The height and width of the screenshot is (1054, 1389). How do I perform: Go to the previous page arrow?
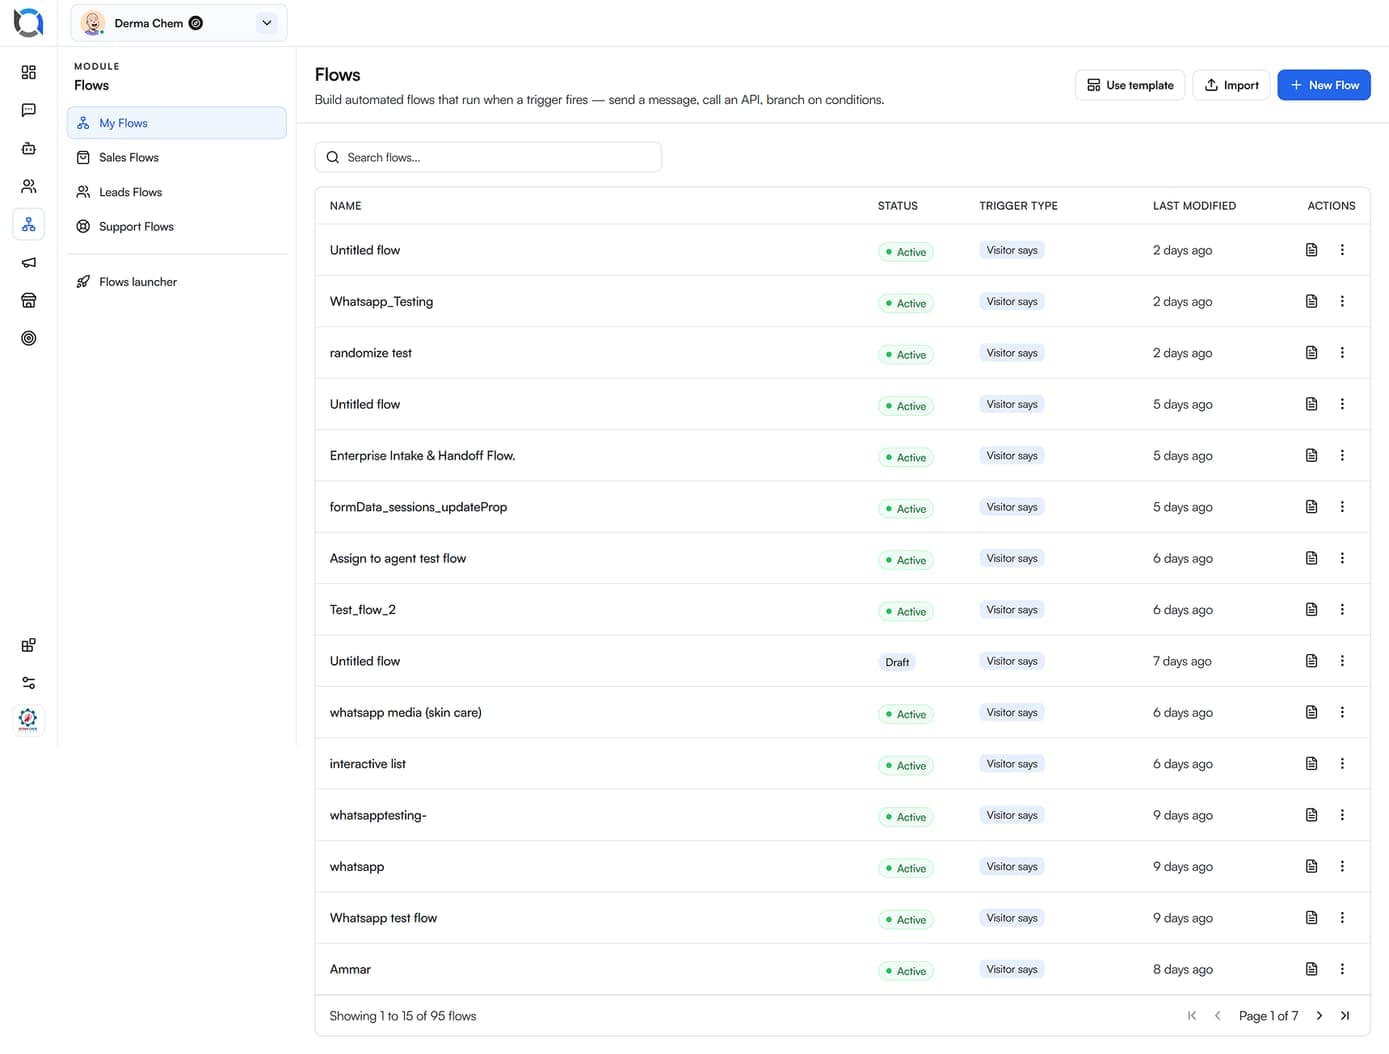(1217, 1016)
